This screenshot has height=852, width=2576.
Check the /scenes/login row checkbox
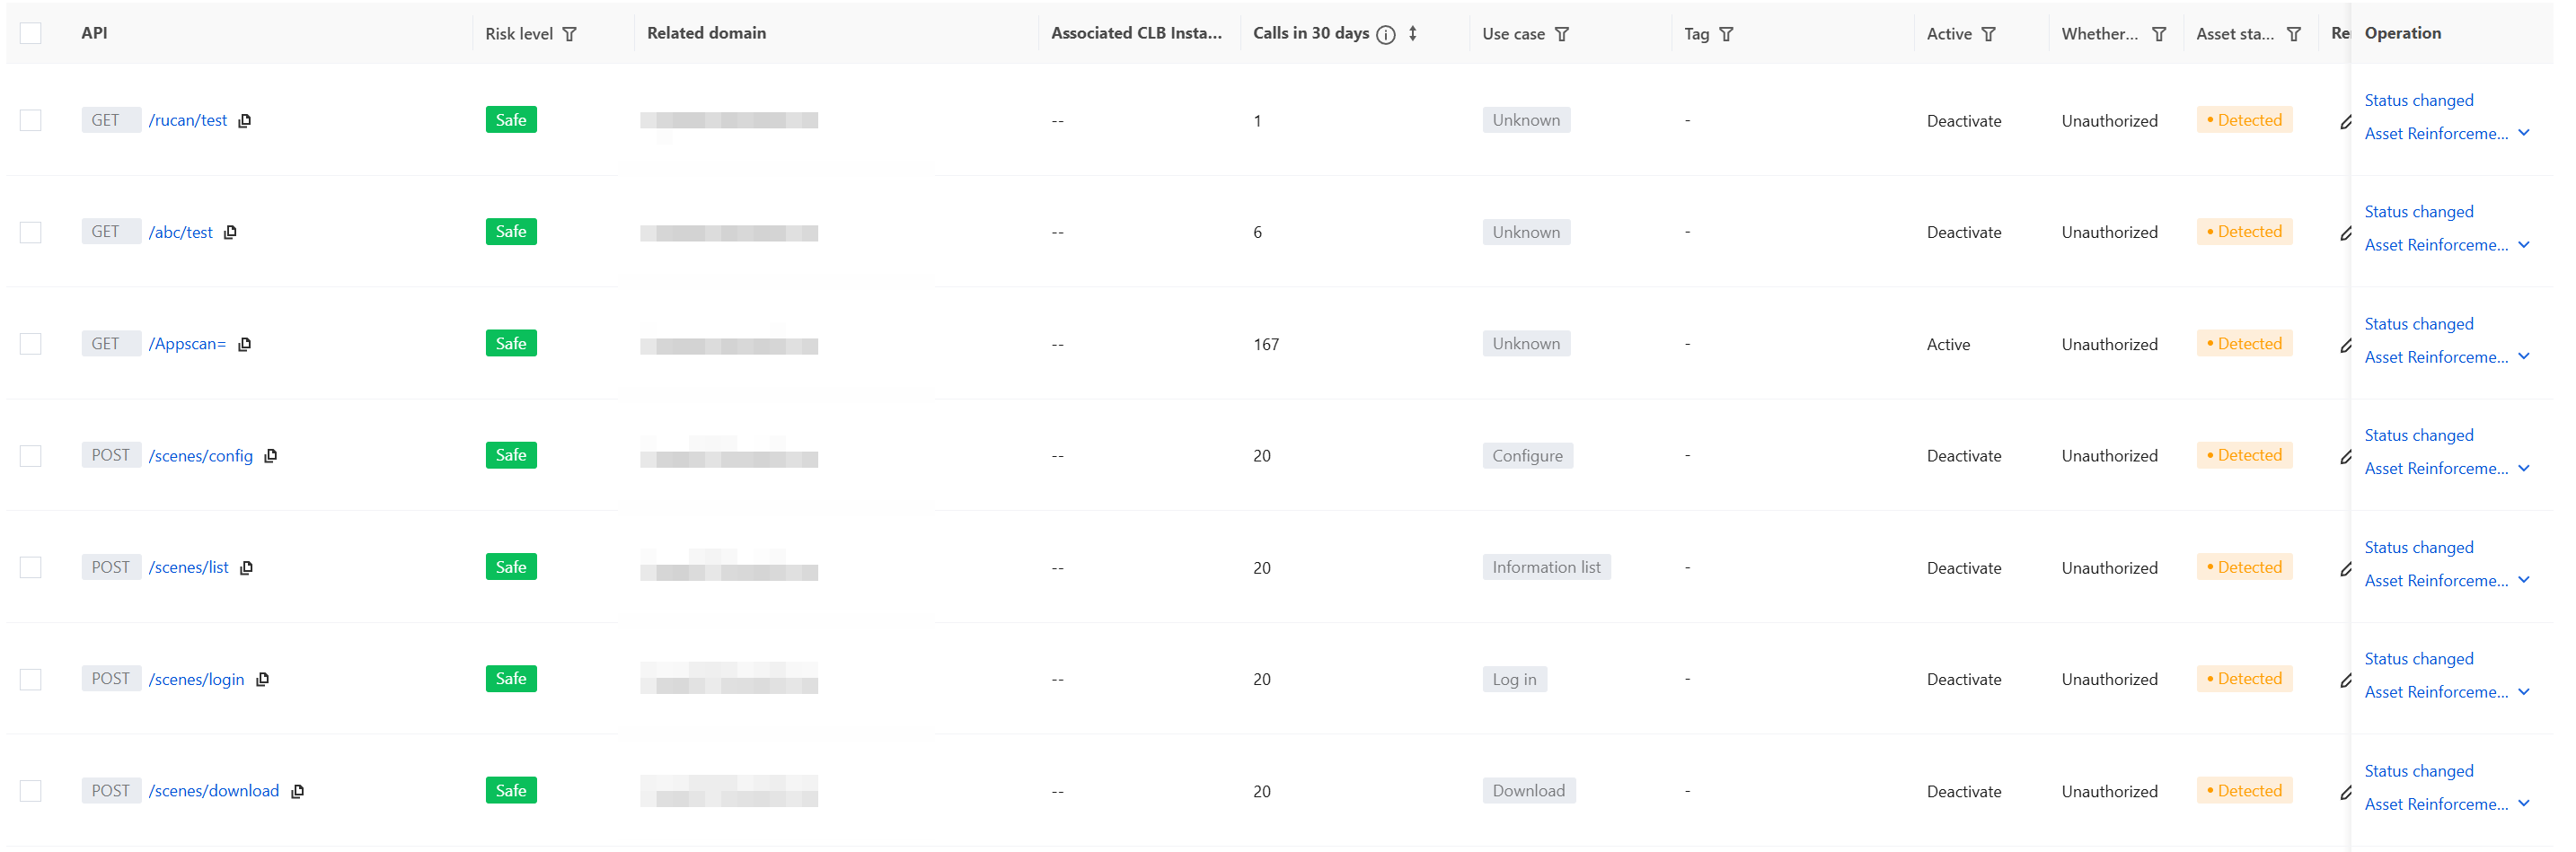pyautogui.click(x=31, y=680)
